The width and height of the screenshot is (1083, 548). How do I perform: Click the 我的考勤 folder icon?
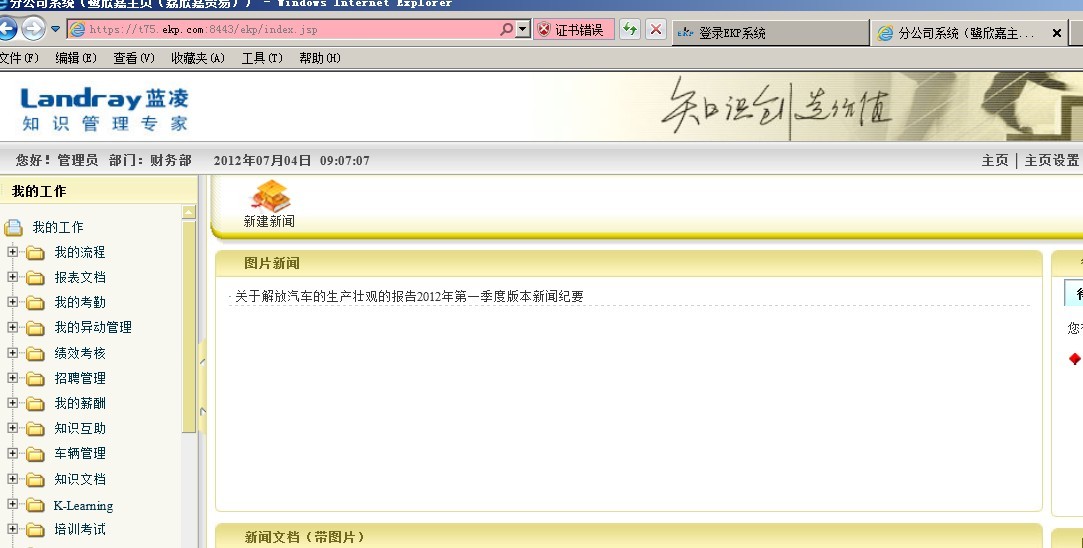[x=35, y=303]
